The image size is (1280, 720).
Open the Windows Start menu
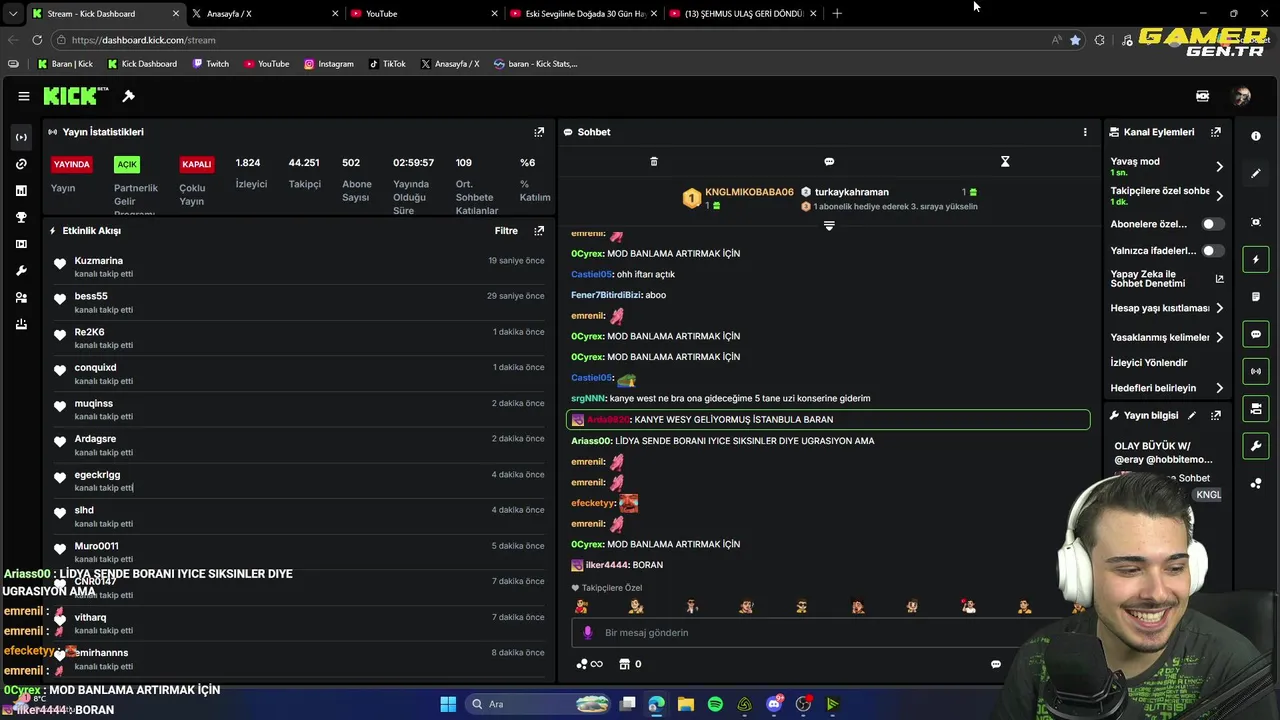point(448,704)
